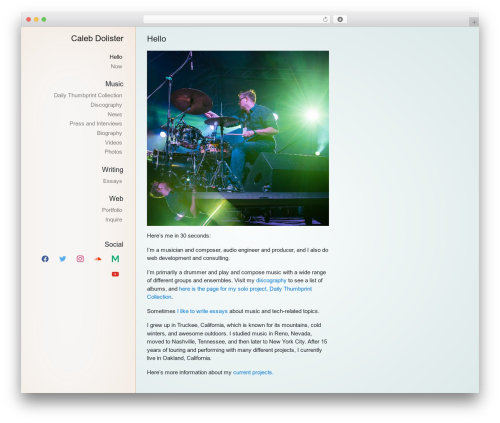
Task: Click the browser address bar
Action: click(237, 19)
